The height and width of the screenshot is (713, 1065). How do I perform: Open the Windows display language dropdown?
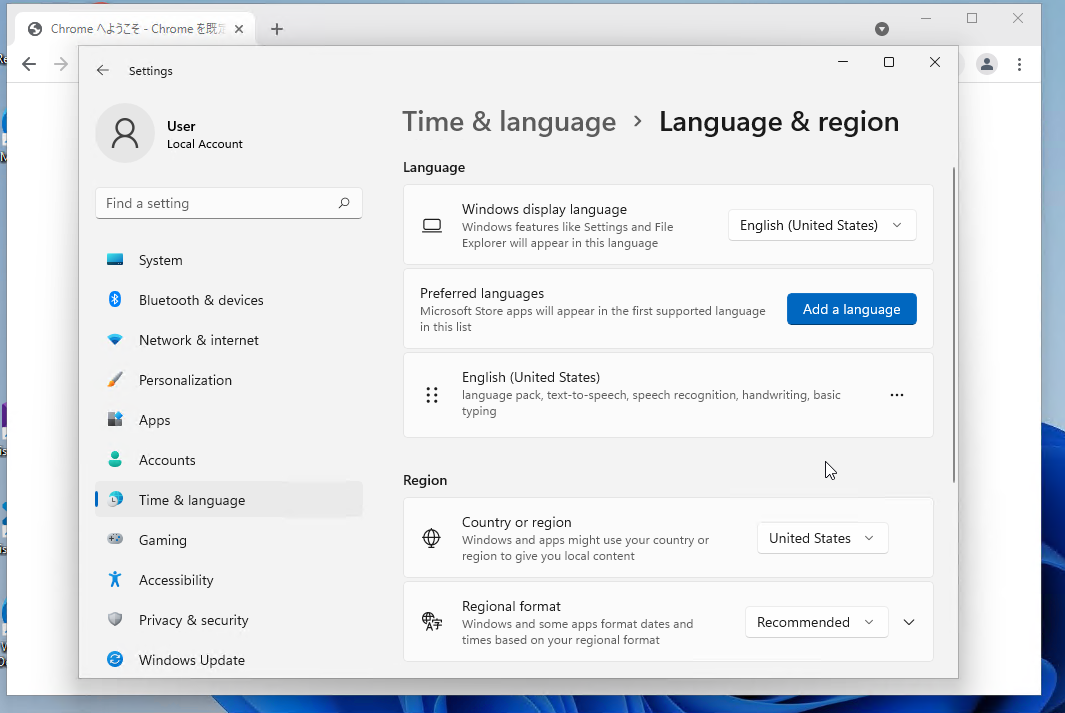tap(821, 225)
